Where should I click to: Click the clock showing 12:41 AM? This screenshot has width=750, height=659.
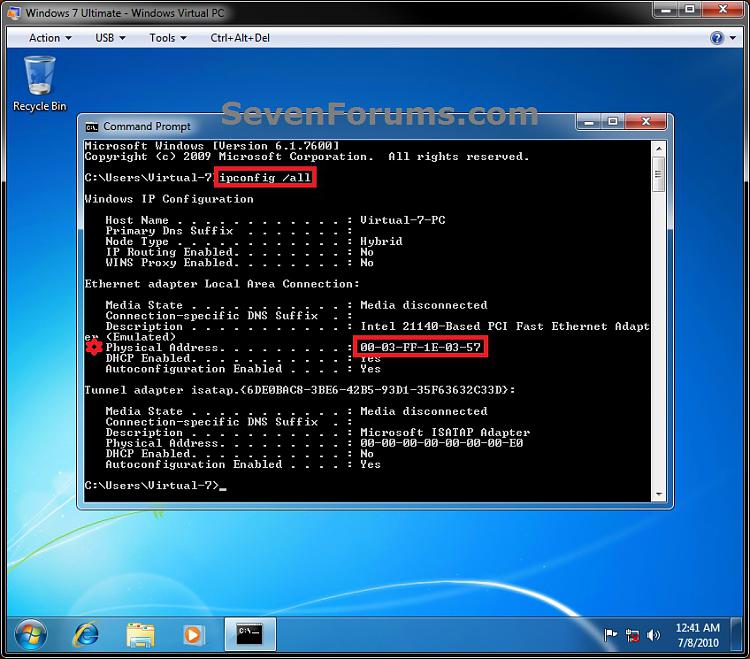click(697, 635)
